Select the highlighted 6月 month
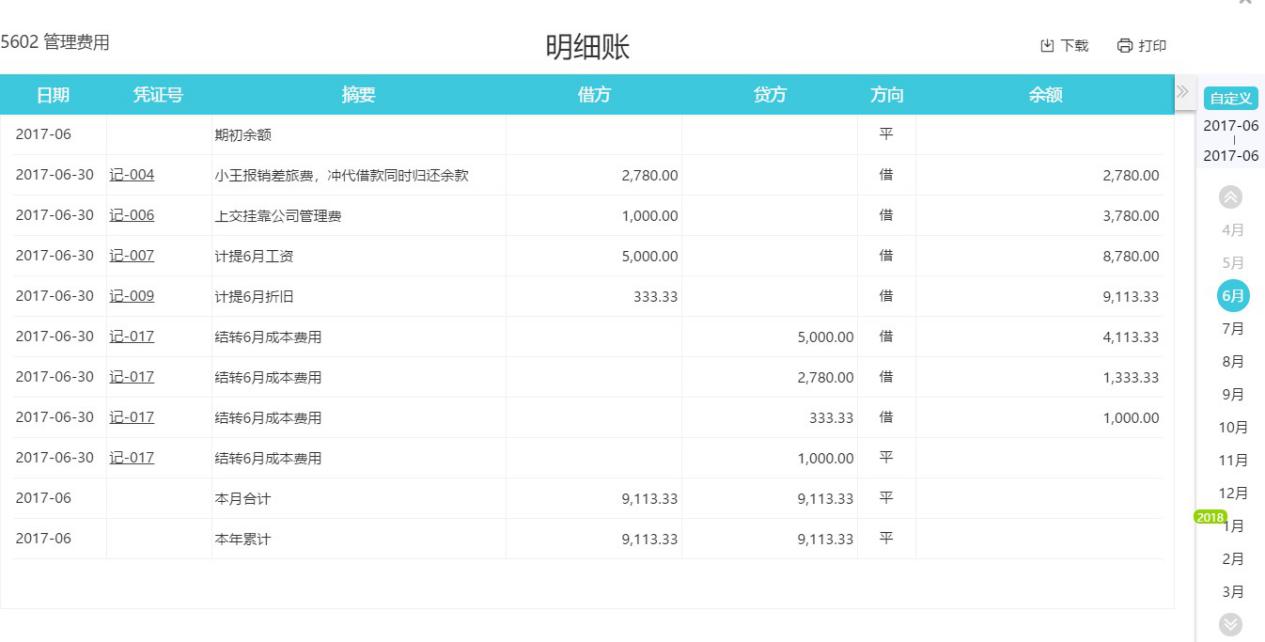This screenshot has height=642, width=1265. click(x=1233, y=297)
